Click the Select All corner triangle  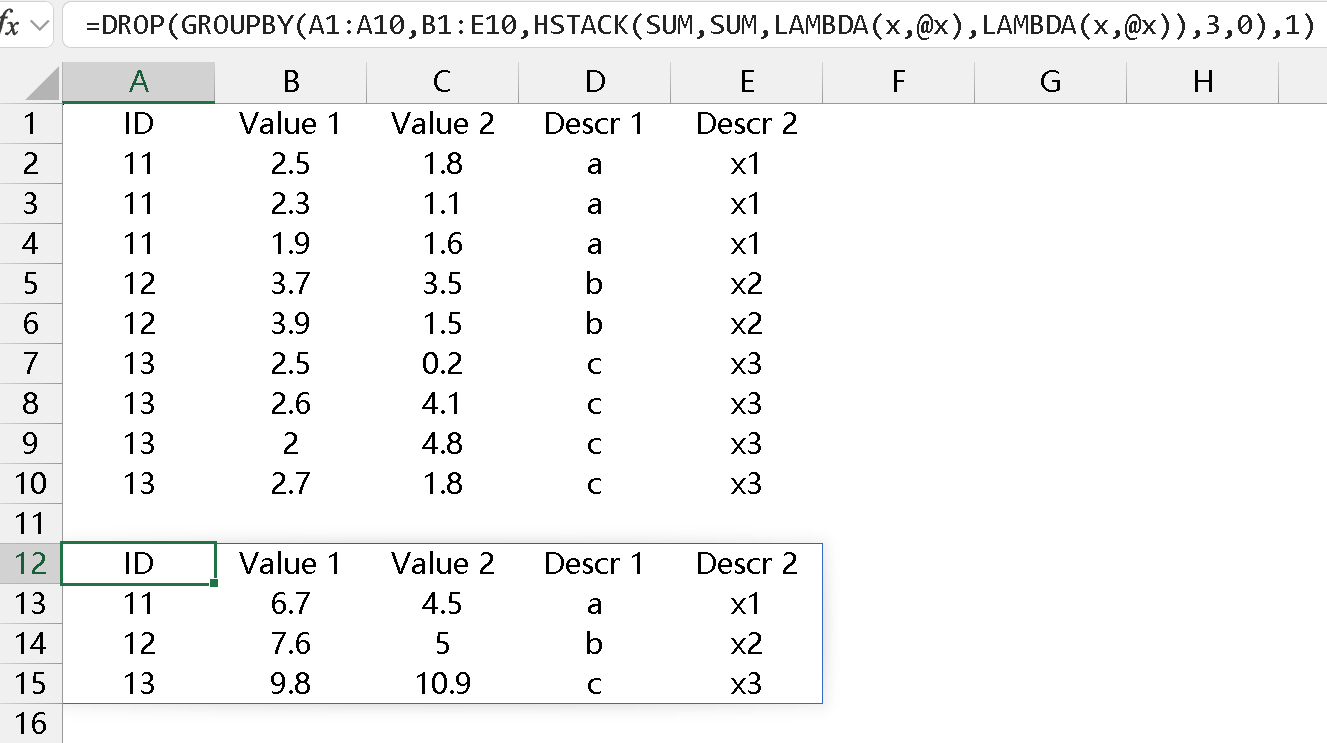[43, 84]
